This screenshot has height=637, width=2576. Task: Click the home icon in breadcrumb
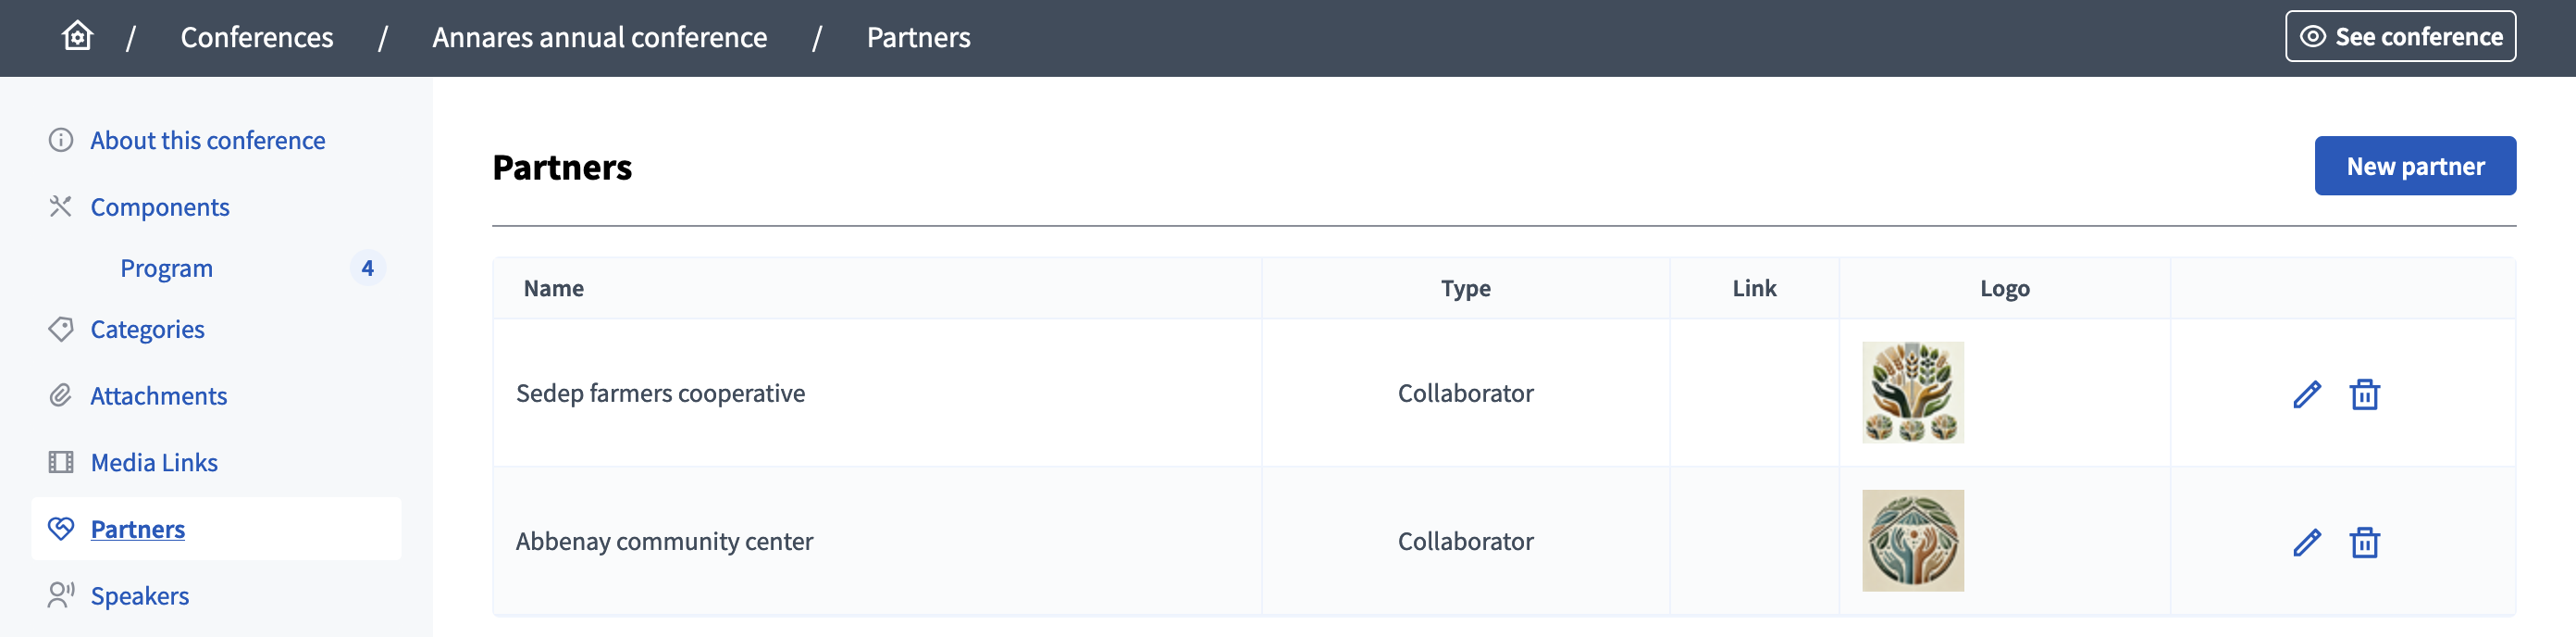[x=77, y=37]
